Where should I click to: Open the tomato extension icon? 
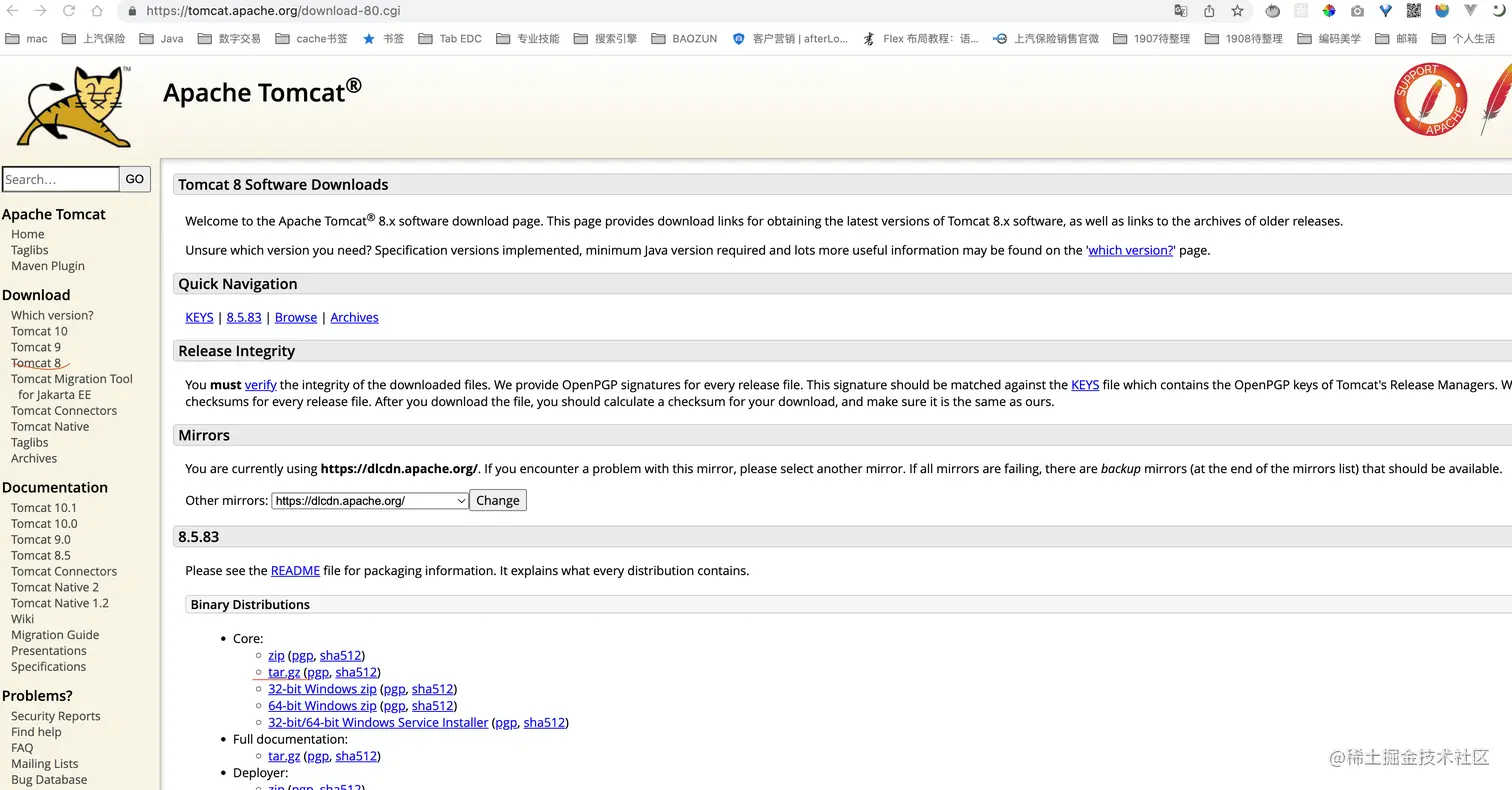[x=1272, y=11]
